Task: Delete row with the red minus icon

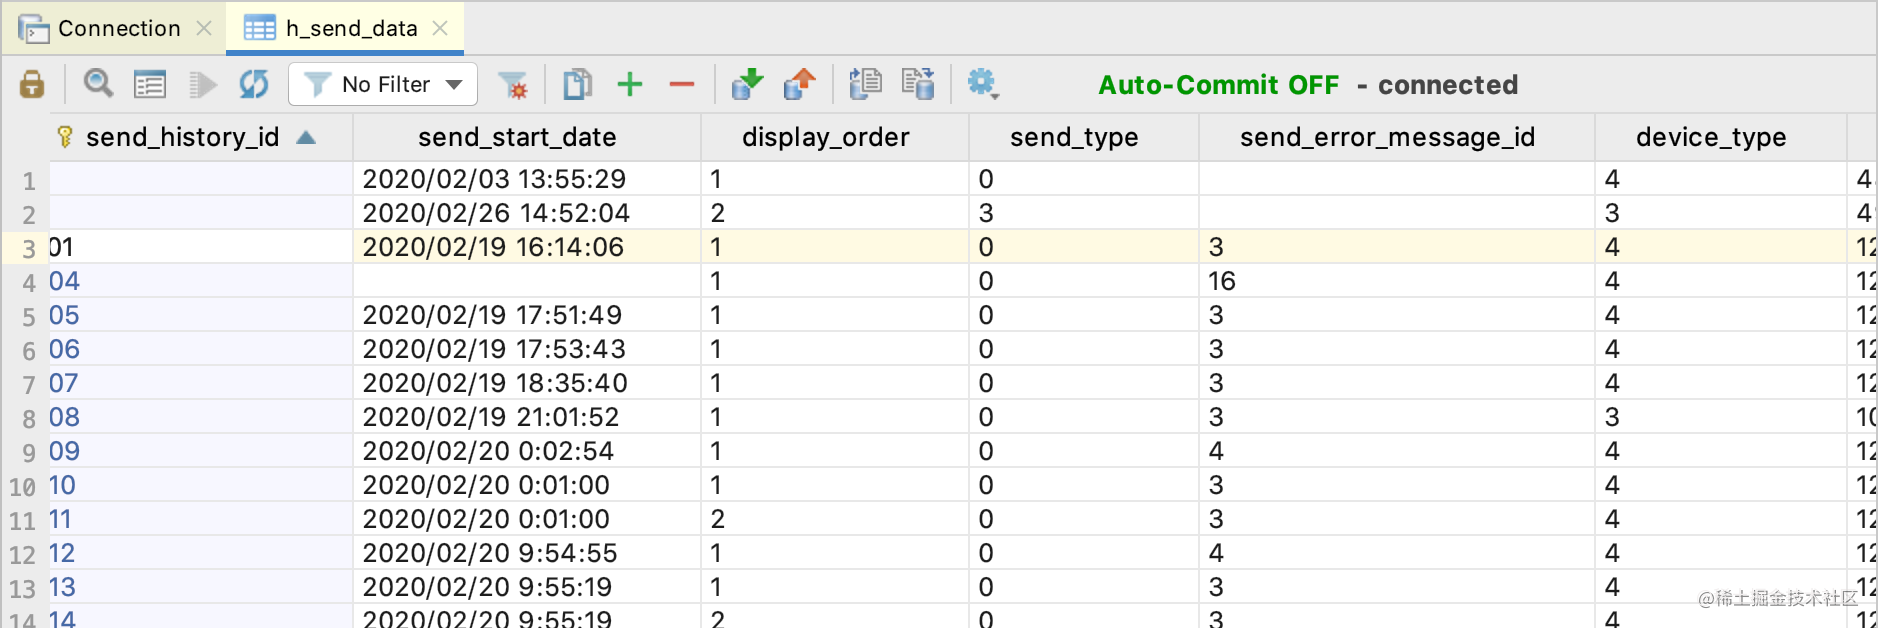Action: click(682, 85)
